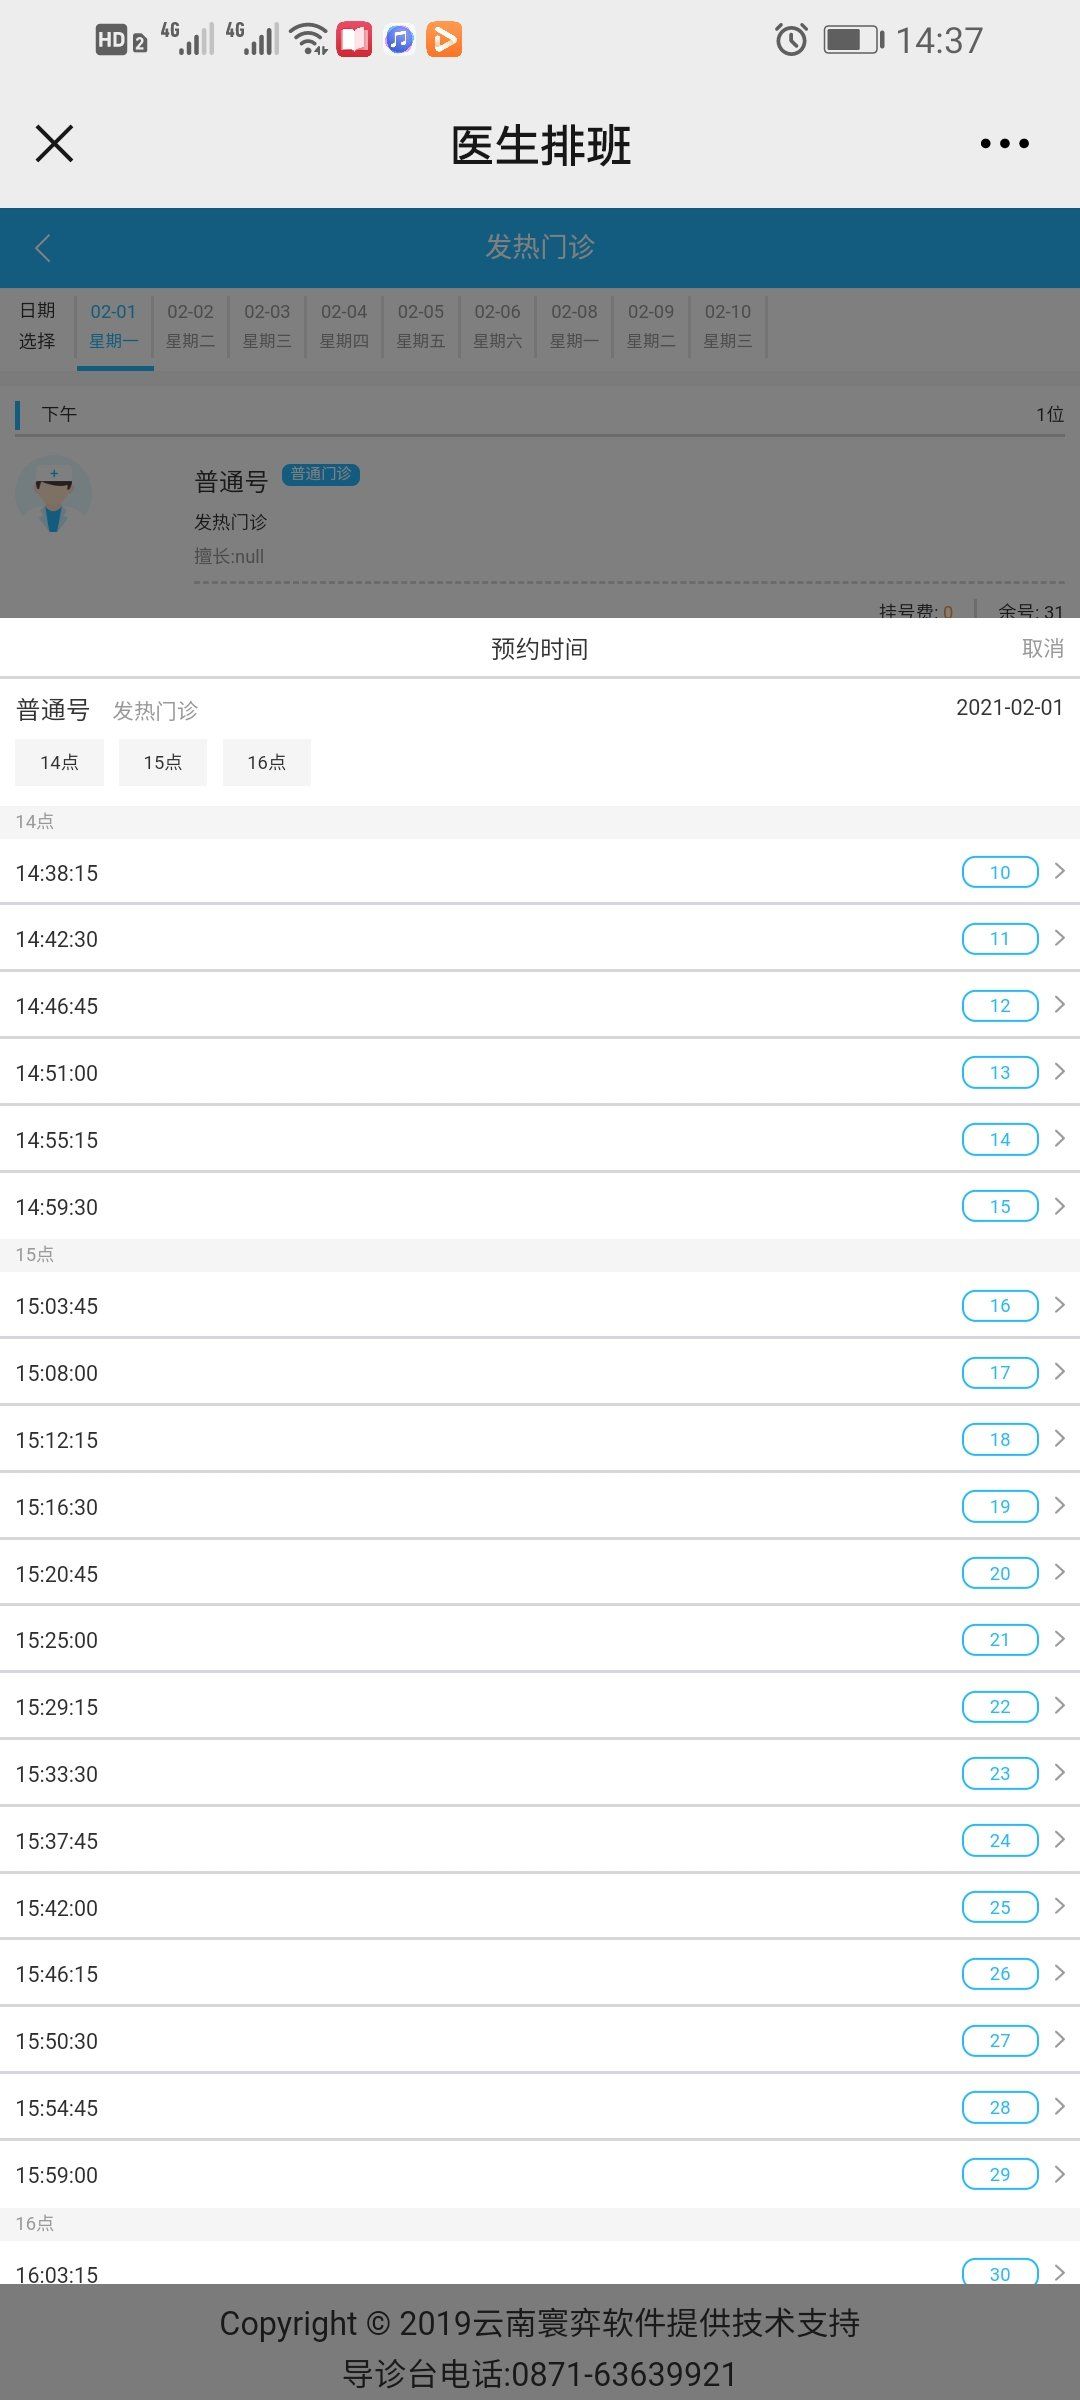Jump to the 15点 hour filter
1080x2400 pixels.
pyautogui.click(x=163, y=762)
